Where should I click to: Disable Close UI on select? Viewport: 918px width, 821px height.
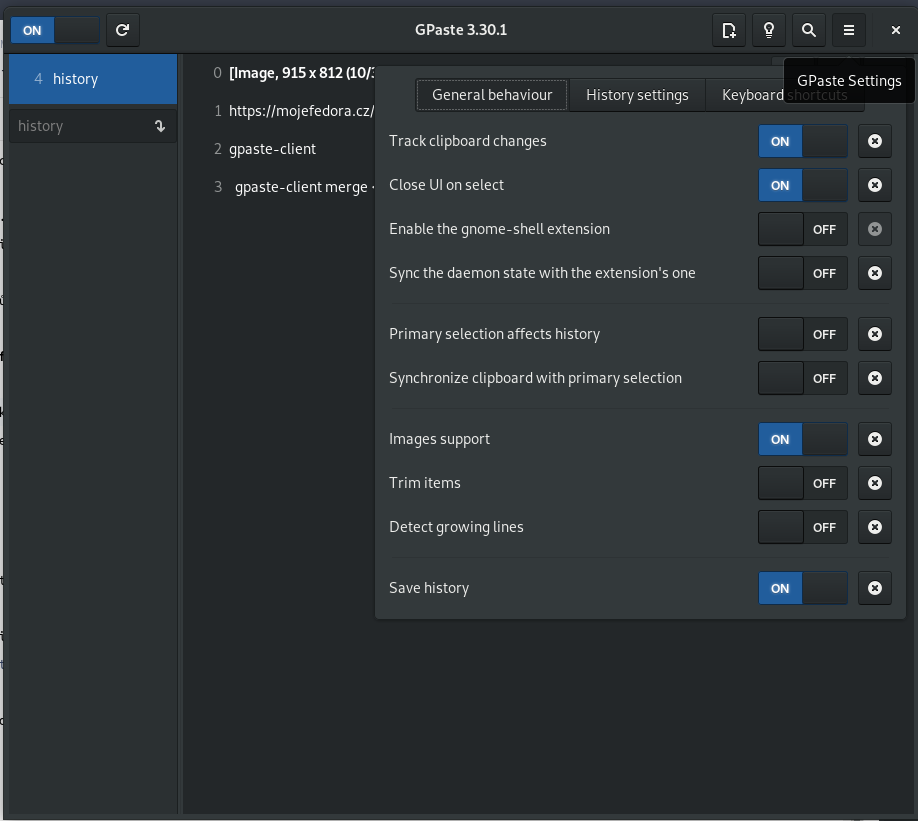click(802, 185)
